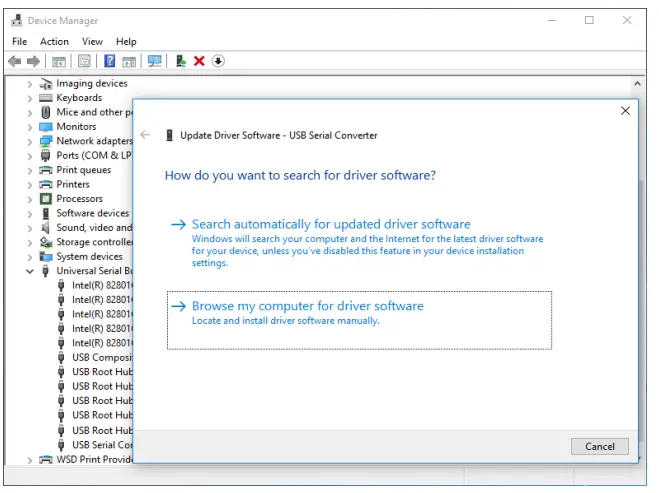Image resolution: width=659 pixels, height=493 pixels.
Task: Click Scan for hardware changes monitor icon
Action: click(155, 61)
